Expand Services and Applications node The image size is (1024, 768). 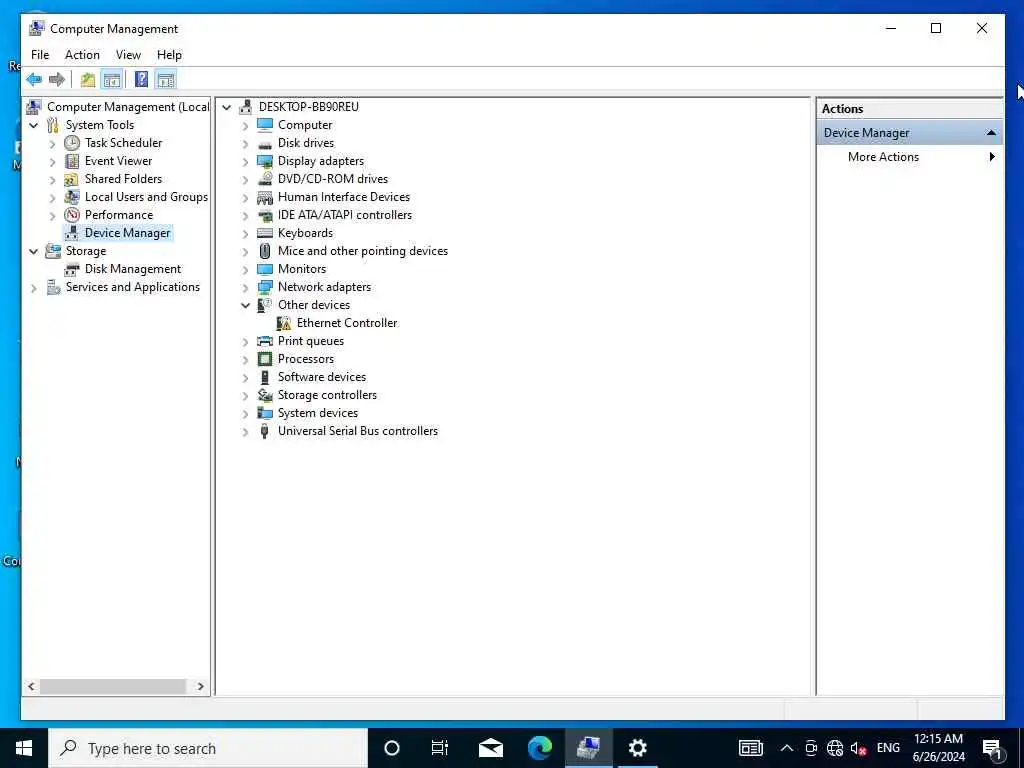[x=34, y=287]
